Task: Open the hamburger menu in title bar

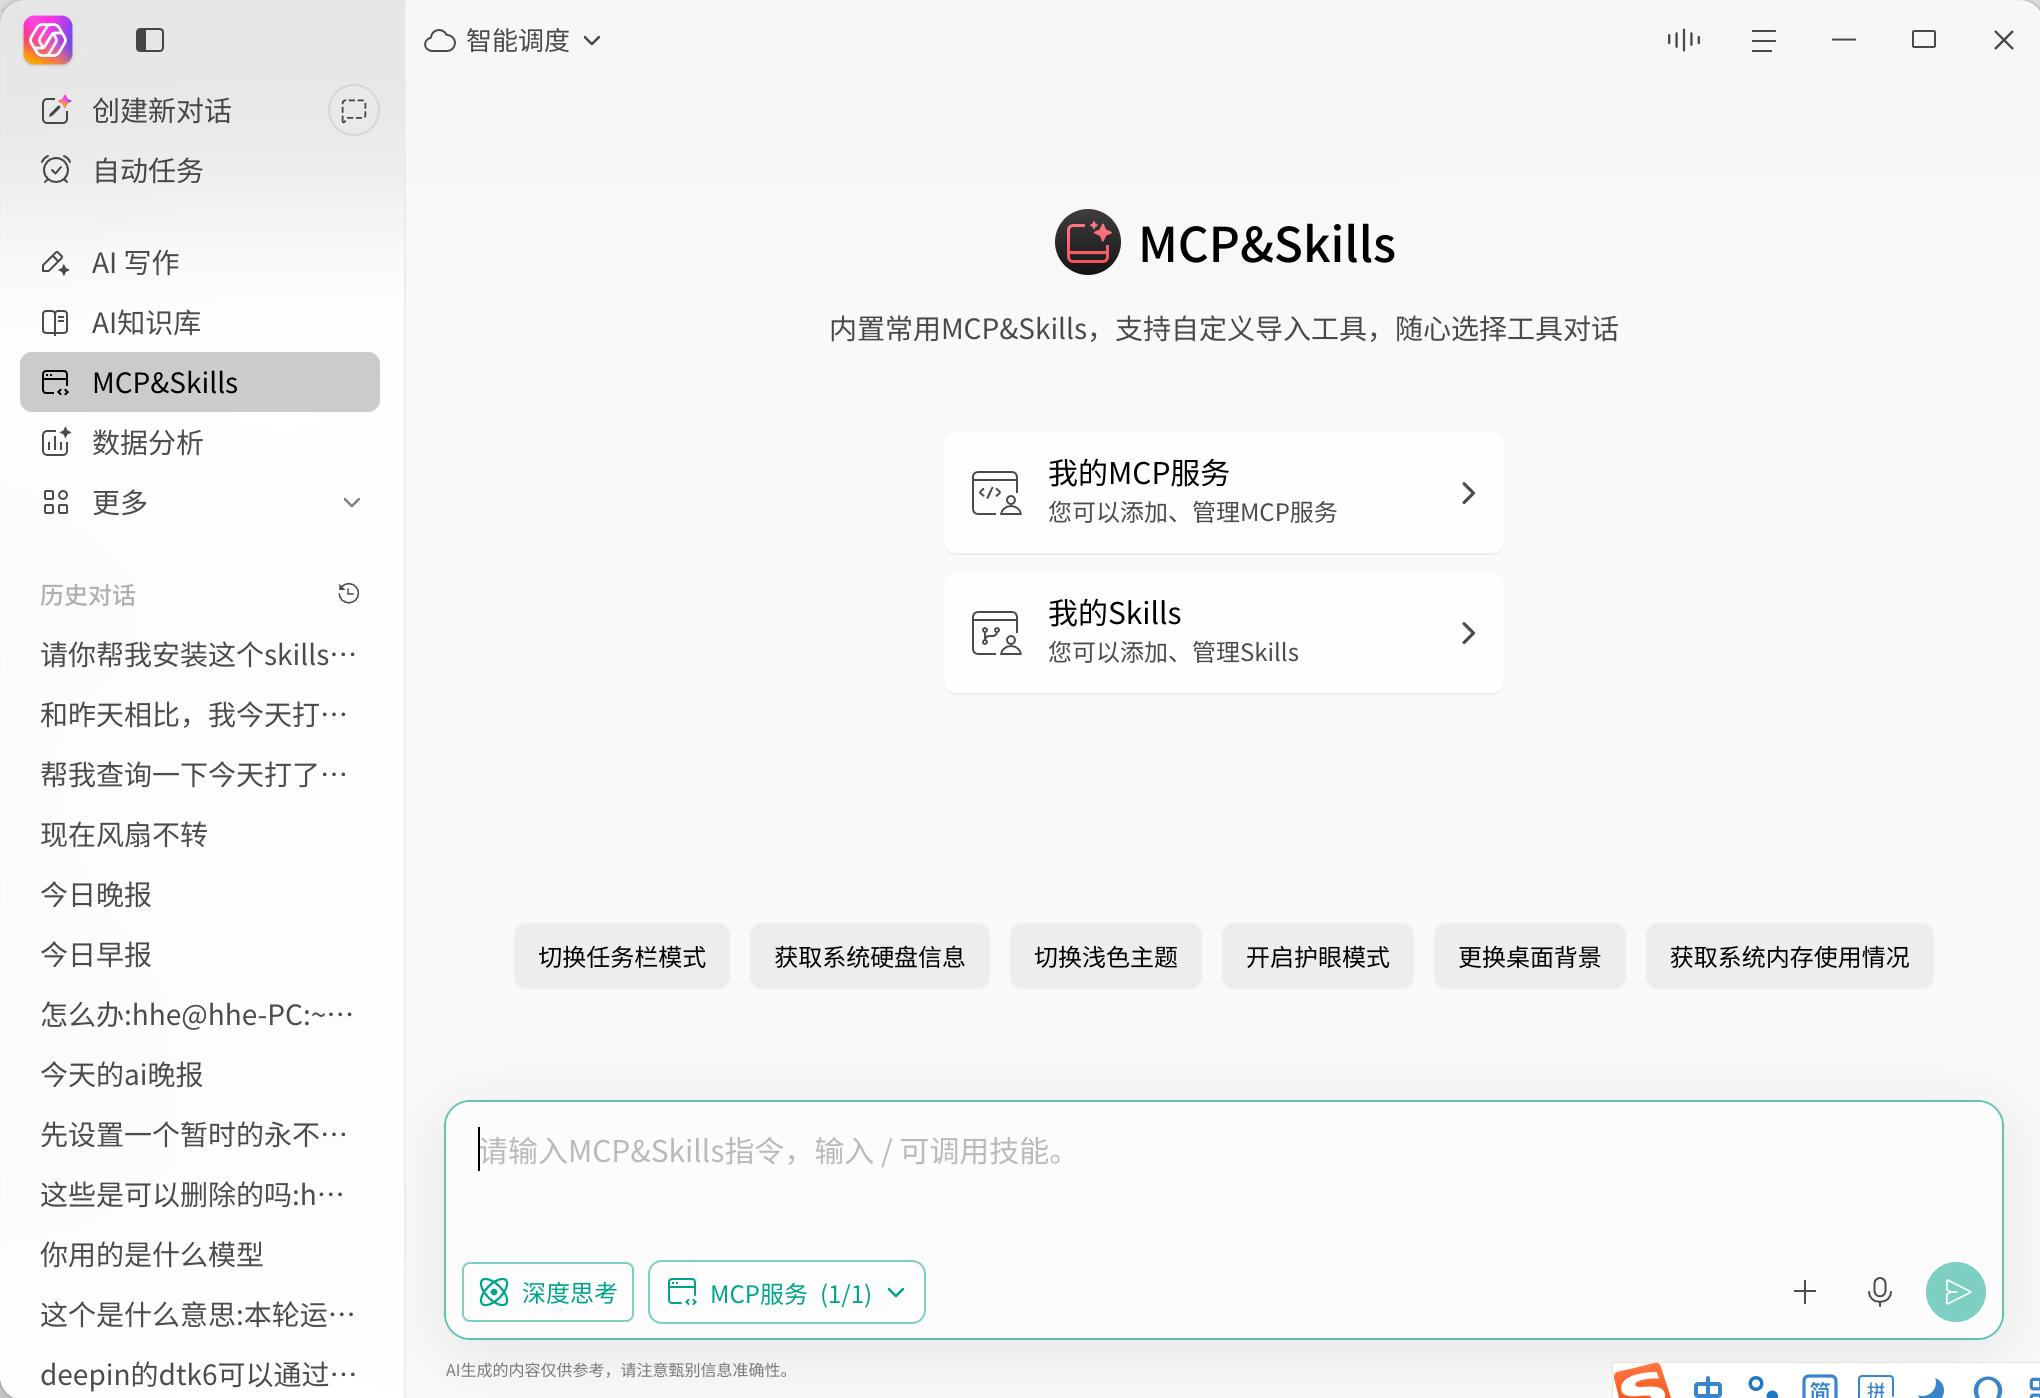Action: coord(1764,40)
